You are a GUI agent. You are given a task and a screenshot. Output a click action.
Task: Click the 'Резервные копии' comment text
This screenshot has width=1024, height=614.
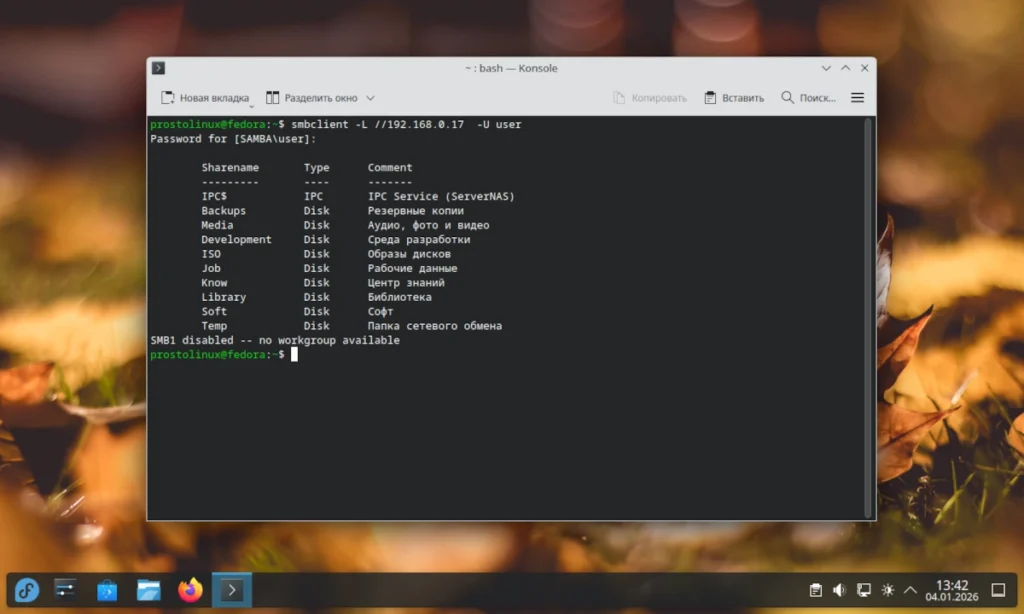coord(415,211)
